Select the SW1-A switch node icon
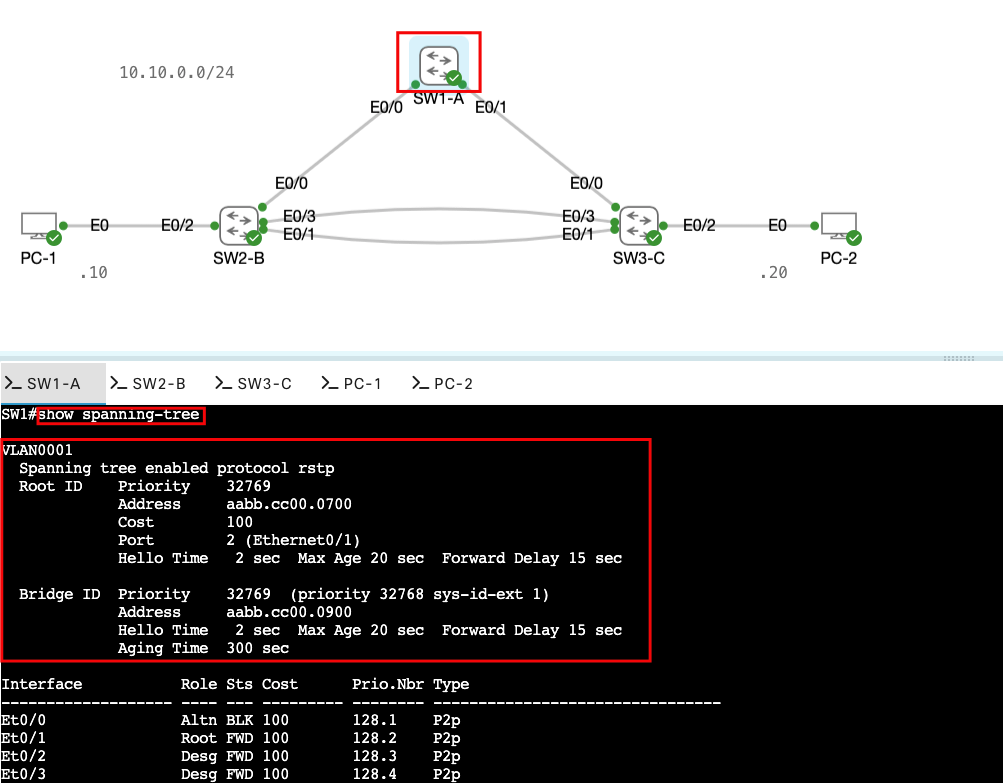The height and width of the screenshot is (783, 1003). pyautogui.click(x=438, y=63)
